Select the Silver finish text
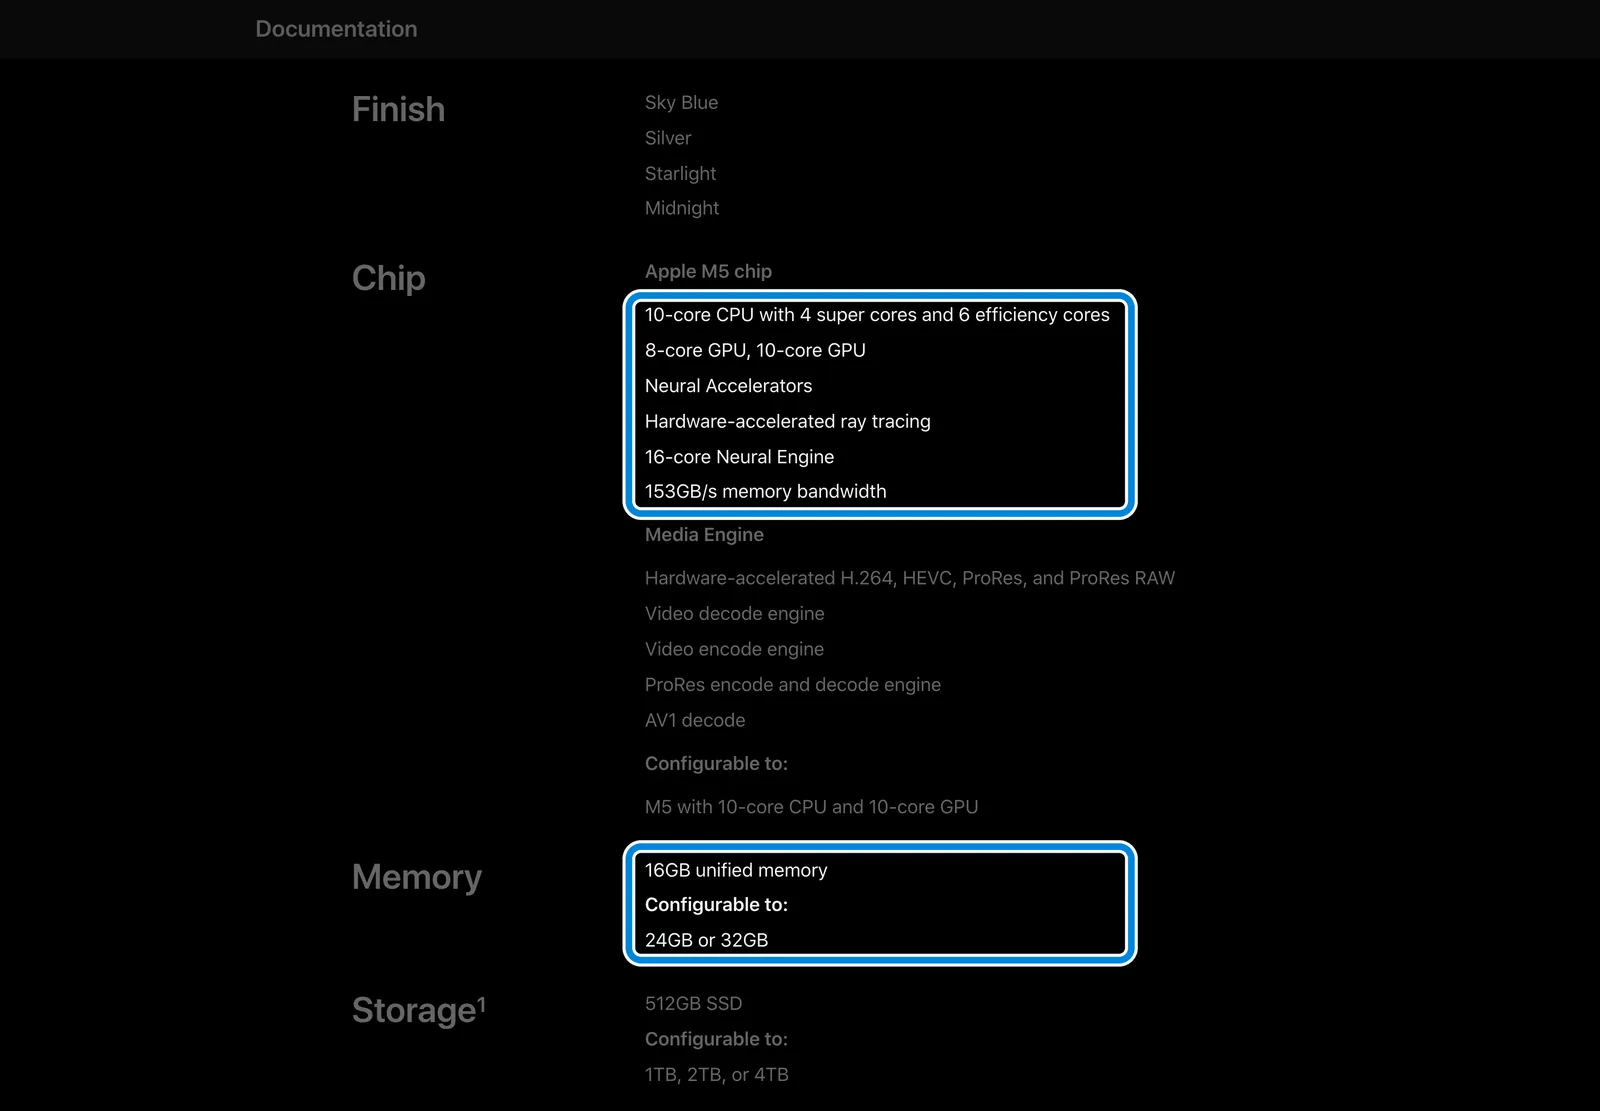 point(668,138)
